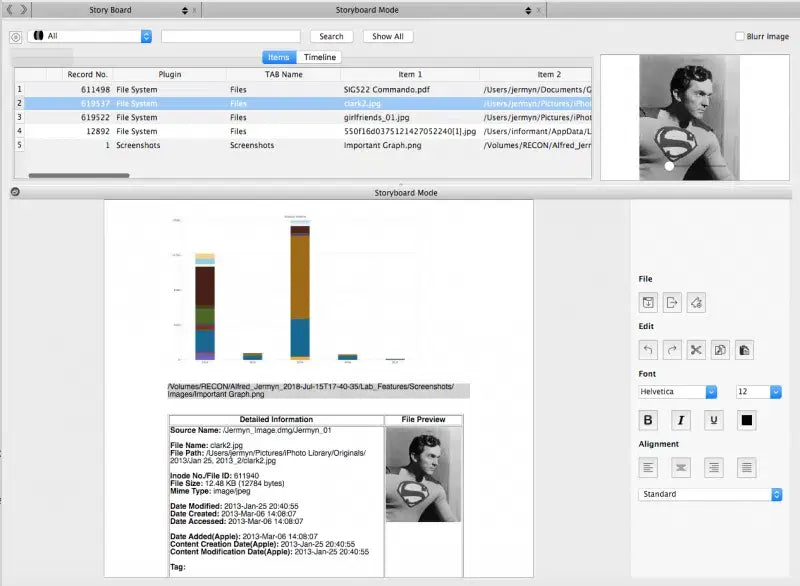This screenshot has height=586, width=800.
Task: Toggle bold formatting
Action: click(648, 420)
